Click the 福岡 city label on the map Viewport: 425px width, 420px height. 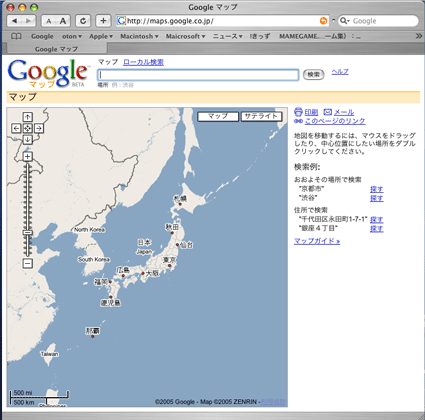101,282
